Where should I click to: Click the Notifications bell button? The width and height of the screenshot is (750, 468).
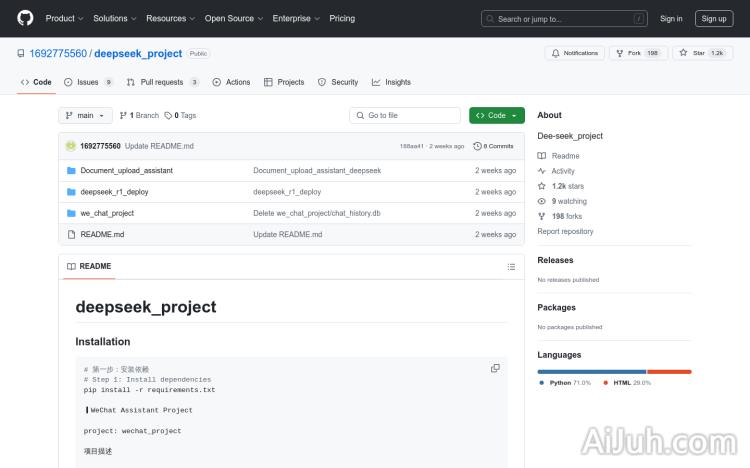574,53
